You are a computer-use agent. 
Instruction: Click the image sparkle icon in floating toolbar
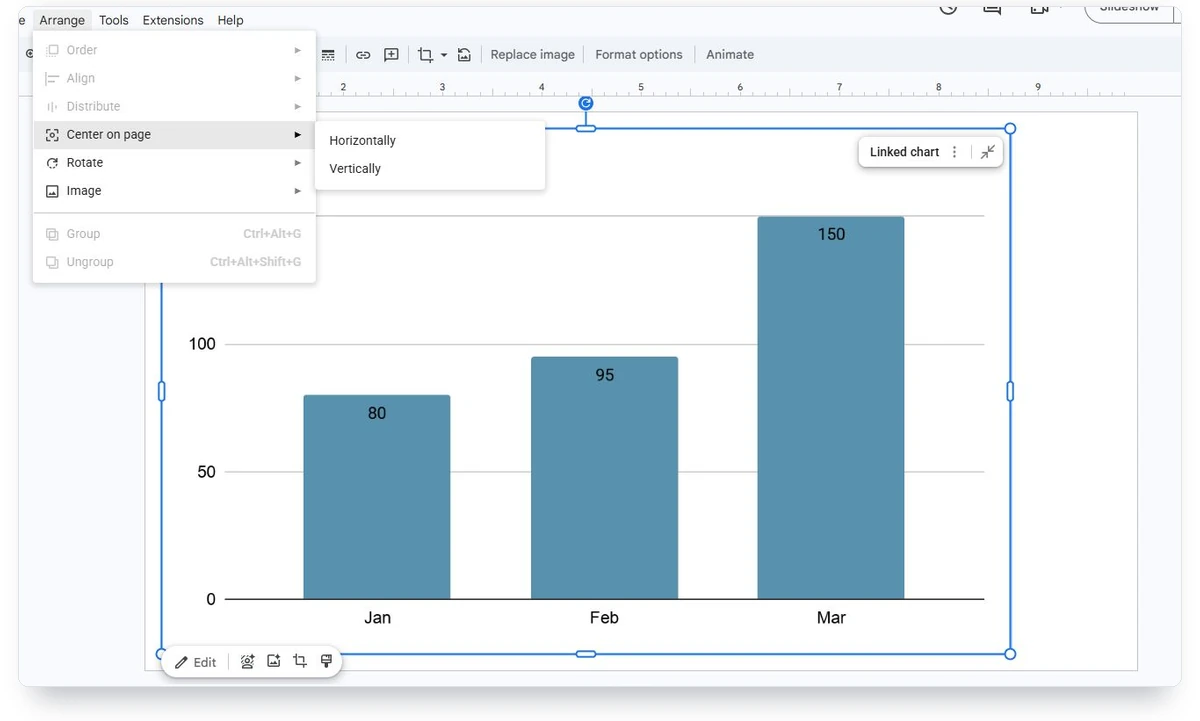[x=273, y=661]
